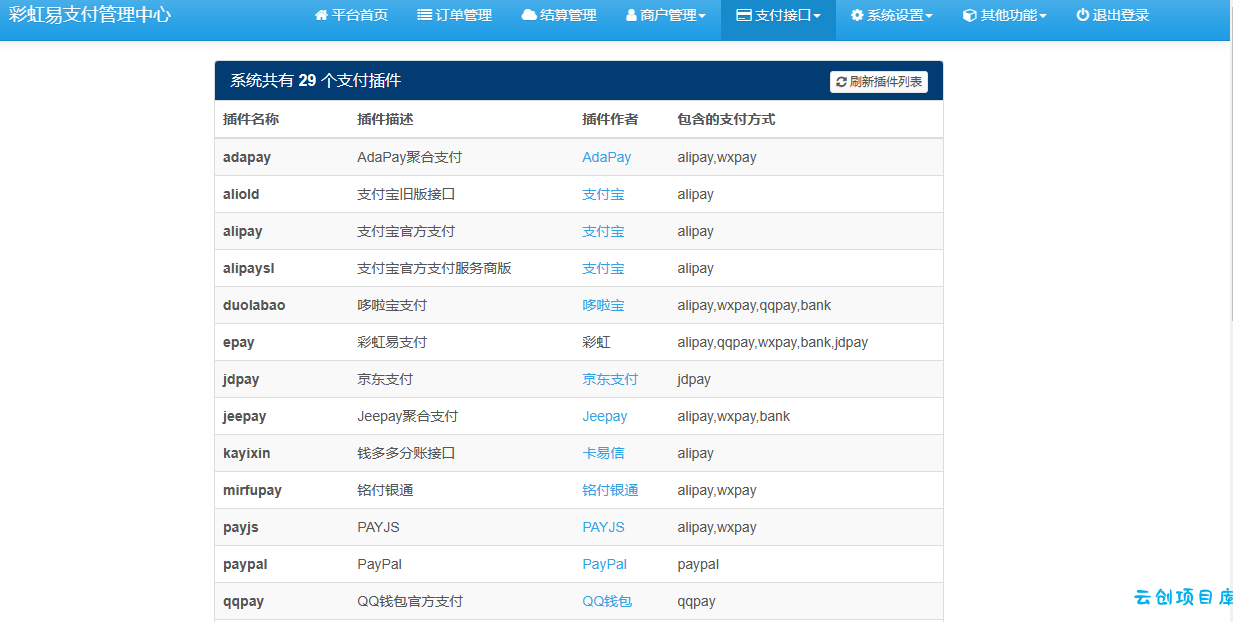Viewport: 1233px width, 622px height.
Task: Open the Jeepay author link
Action: 605,416
